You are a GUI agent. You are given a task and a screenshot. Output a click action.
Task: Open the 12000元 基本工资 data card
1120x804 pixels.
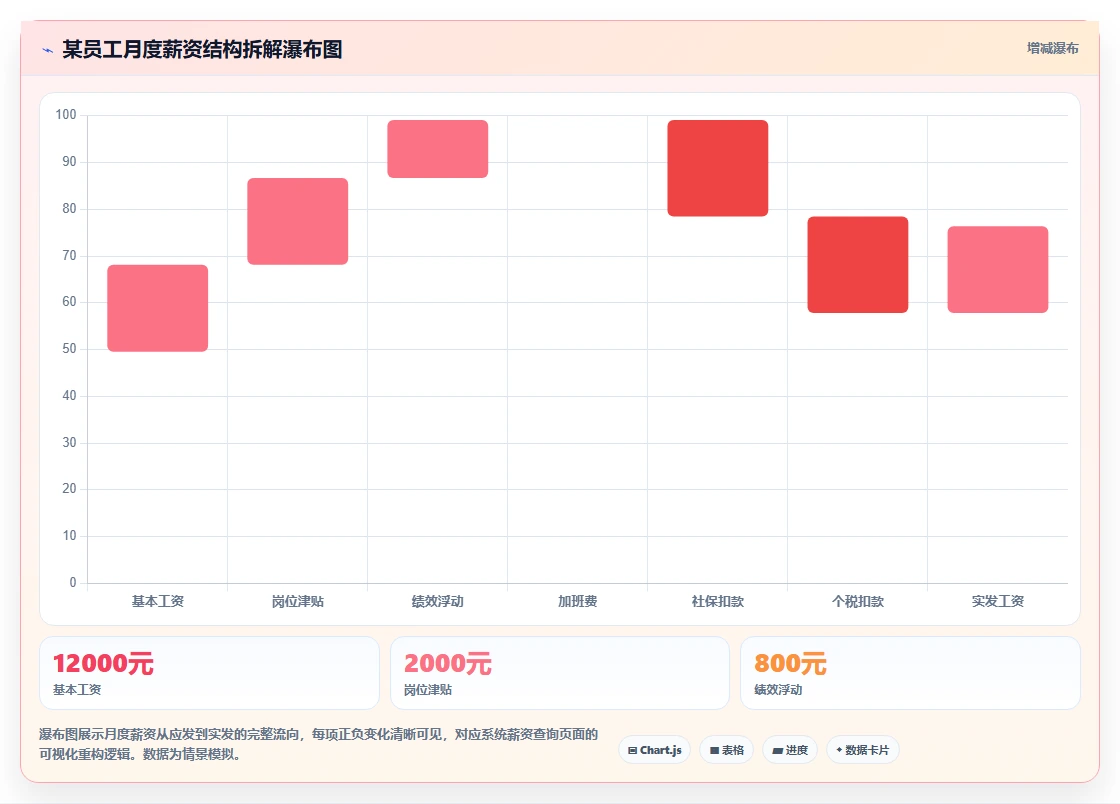pyautogui.click(x=209, y=673)
